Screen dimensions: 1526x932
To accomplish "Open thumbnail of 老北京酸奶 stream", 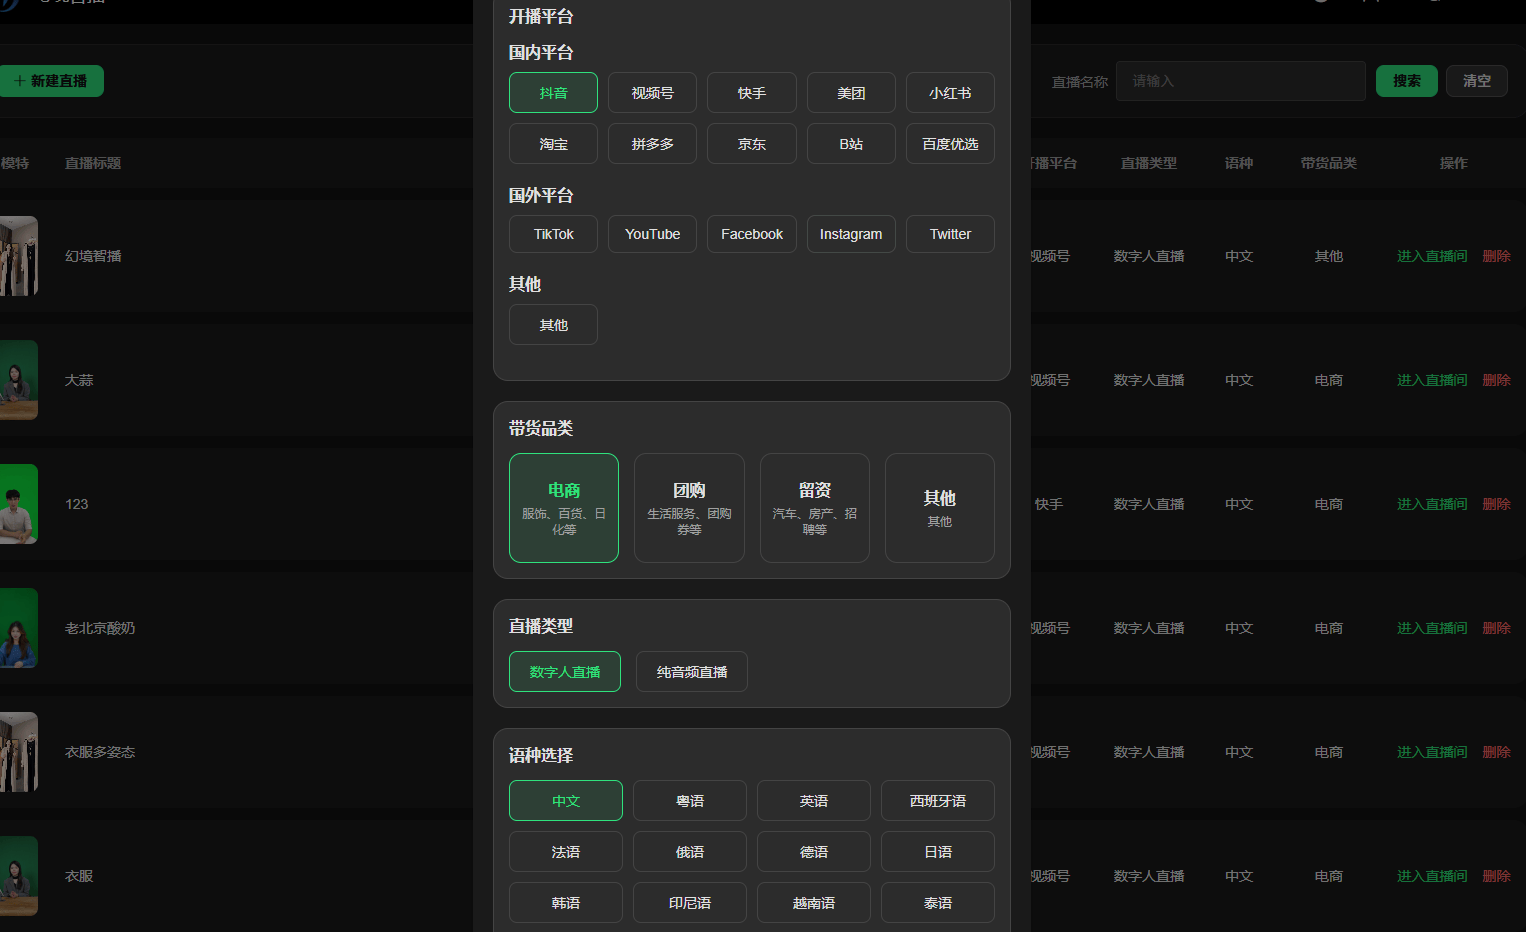I will click(18, 628).
